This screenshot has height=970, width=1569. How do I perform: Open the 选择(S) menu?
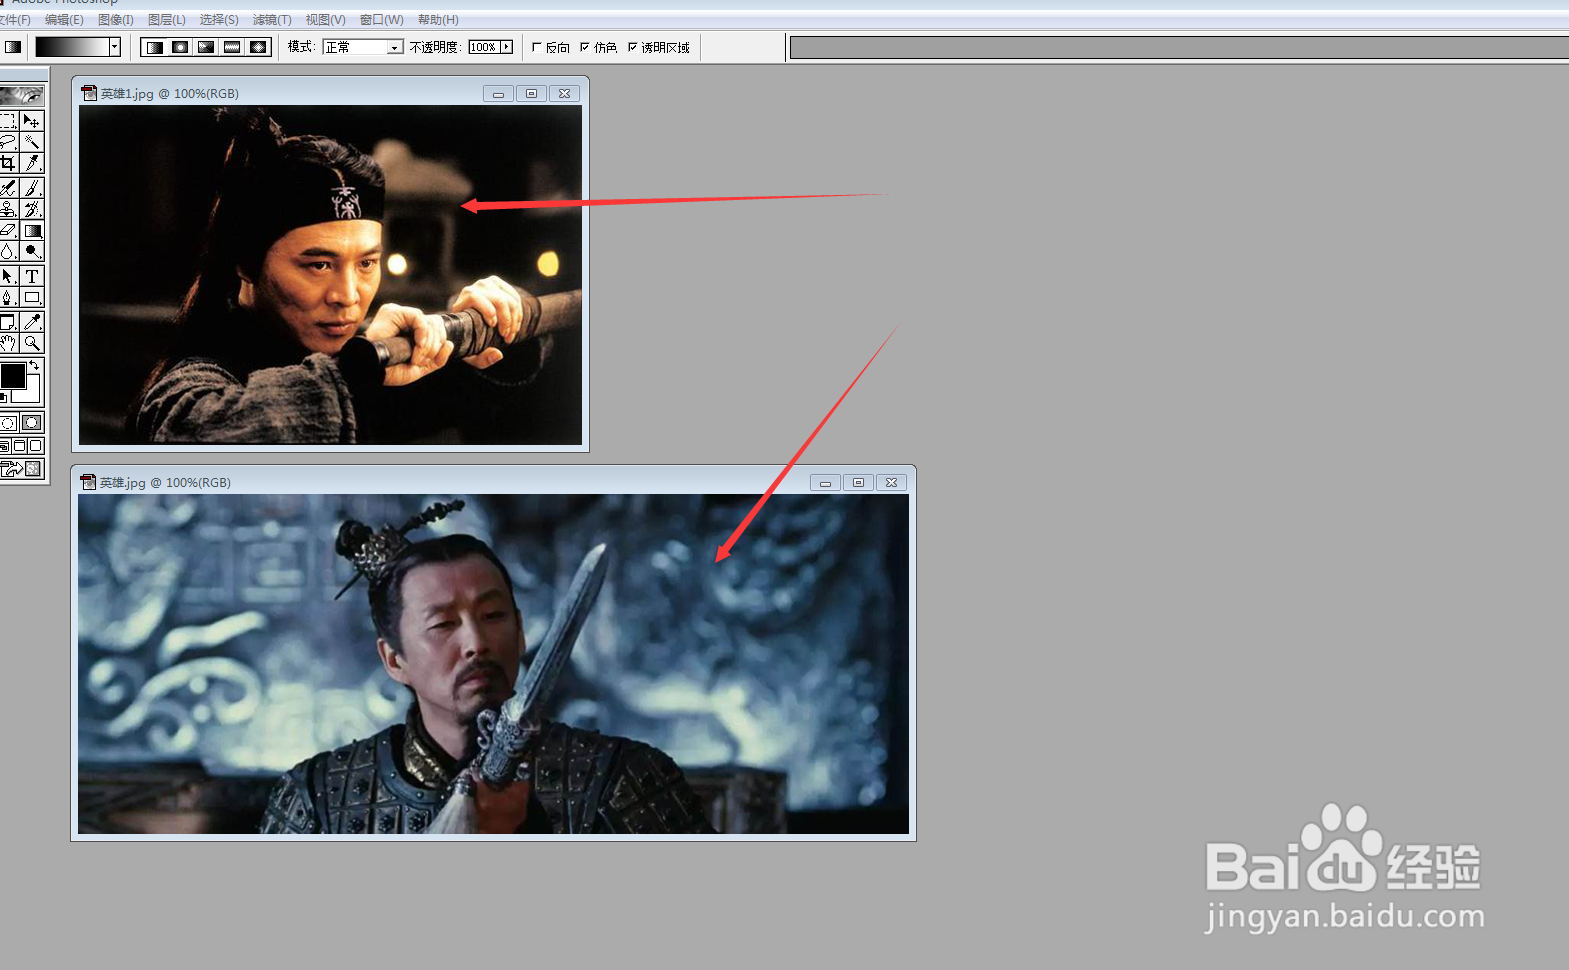[x=218, y=20]
